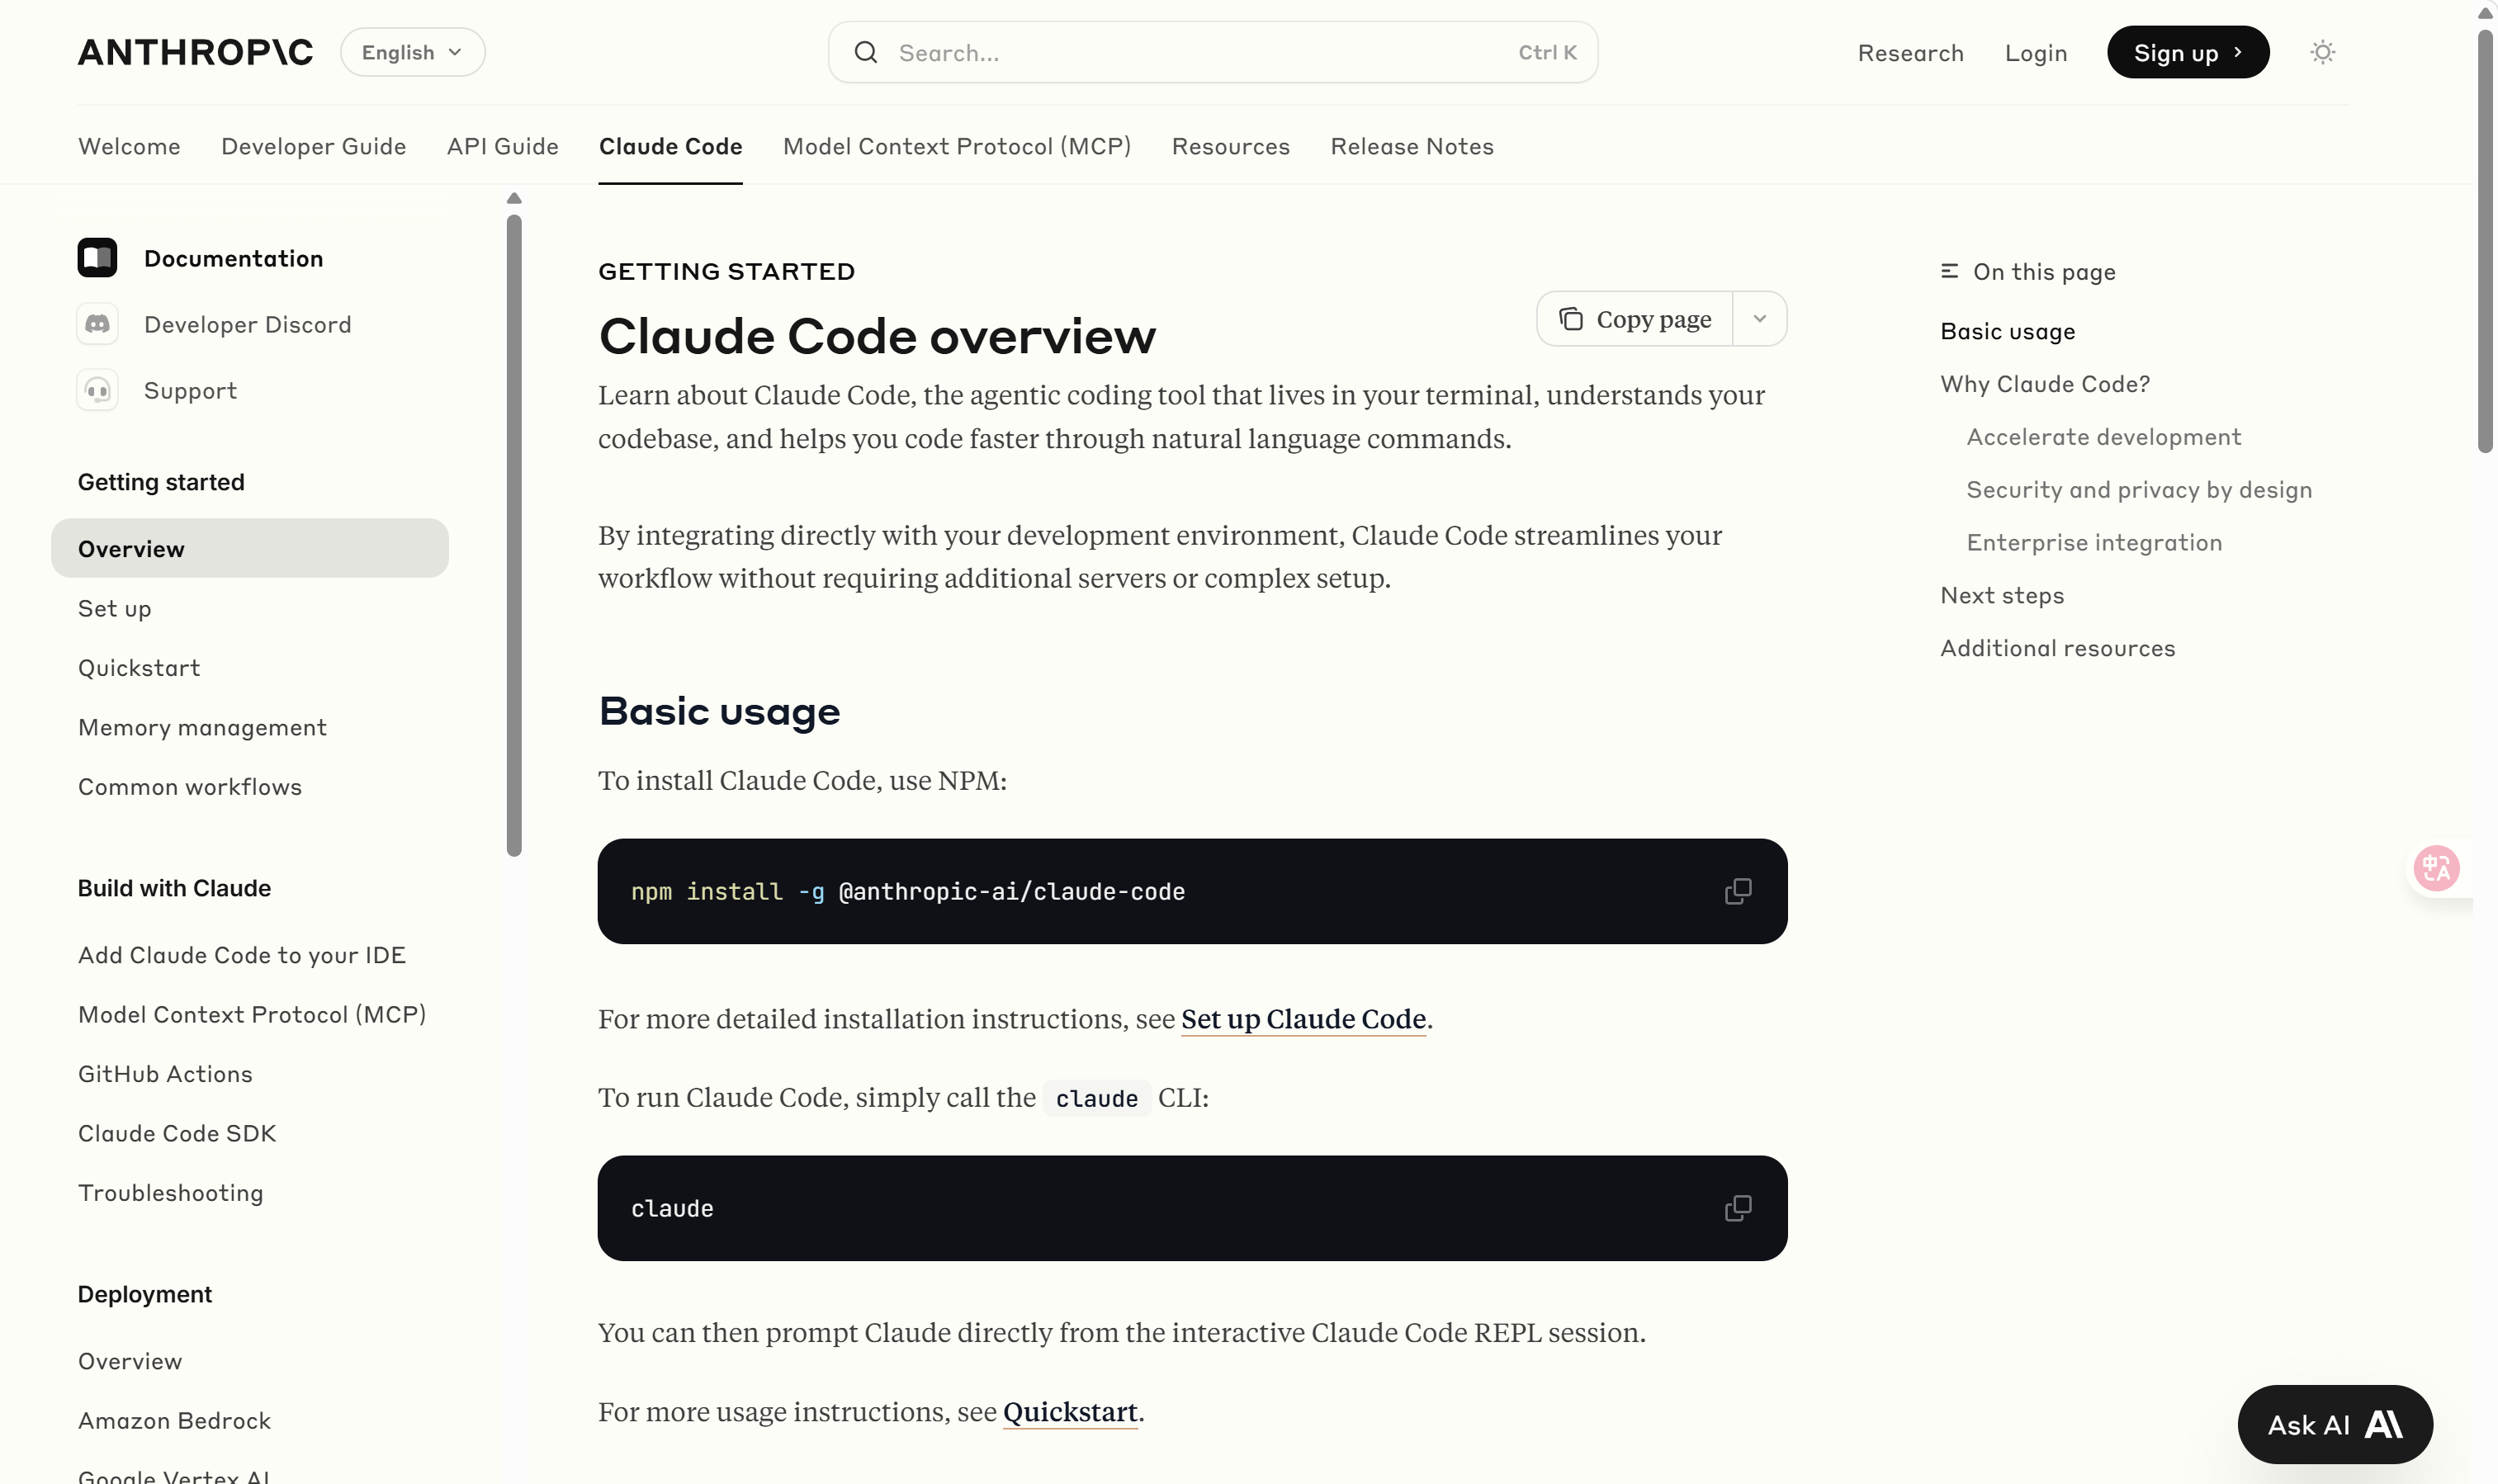Select the Claude Code tab

(670, 146)
